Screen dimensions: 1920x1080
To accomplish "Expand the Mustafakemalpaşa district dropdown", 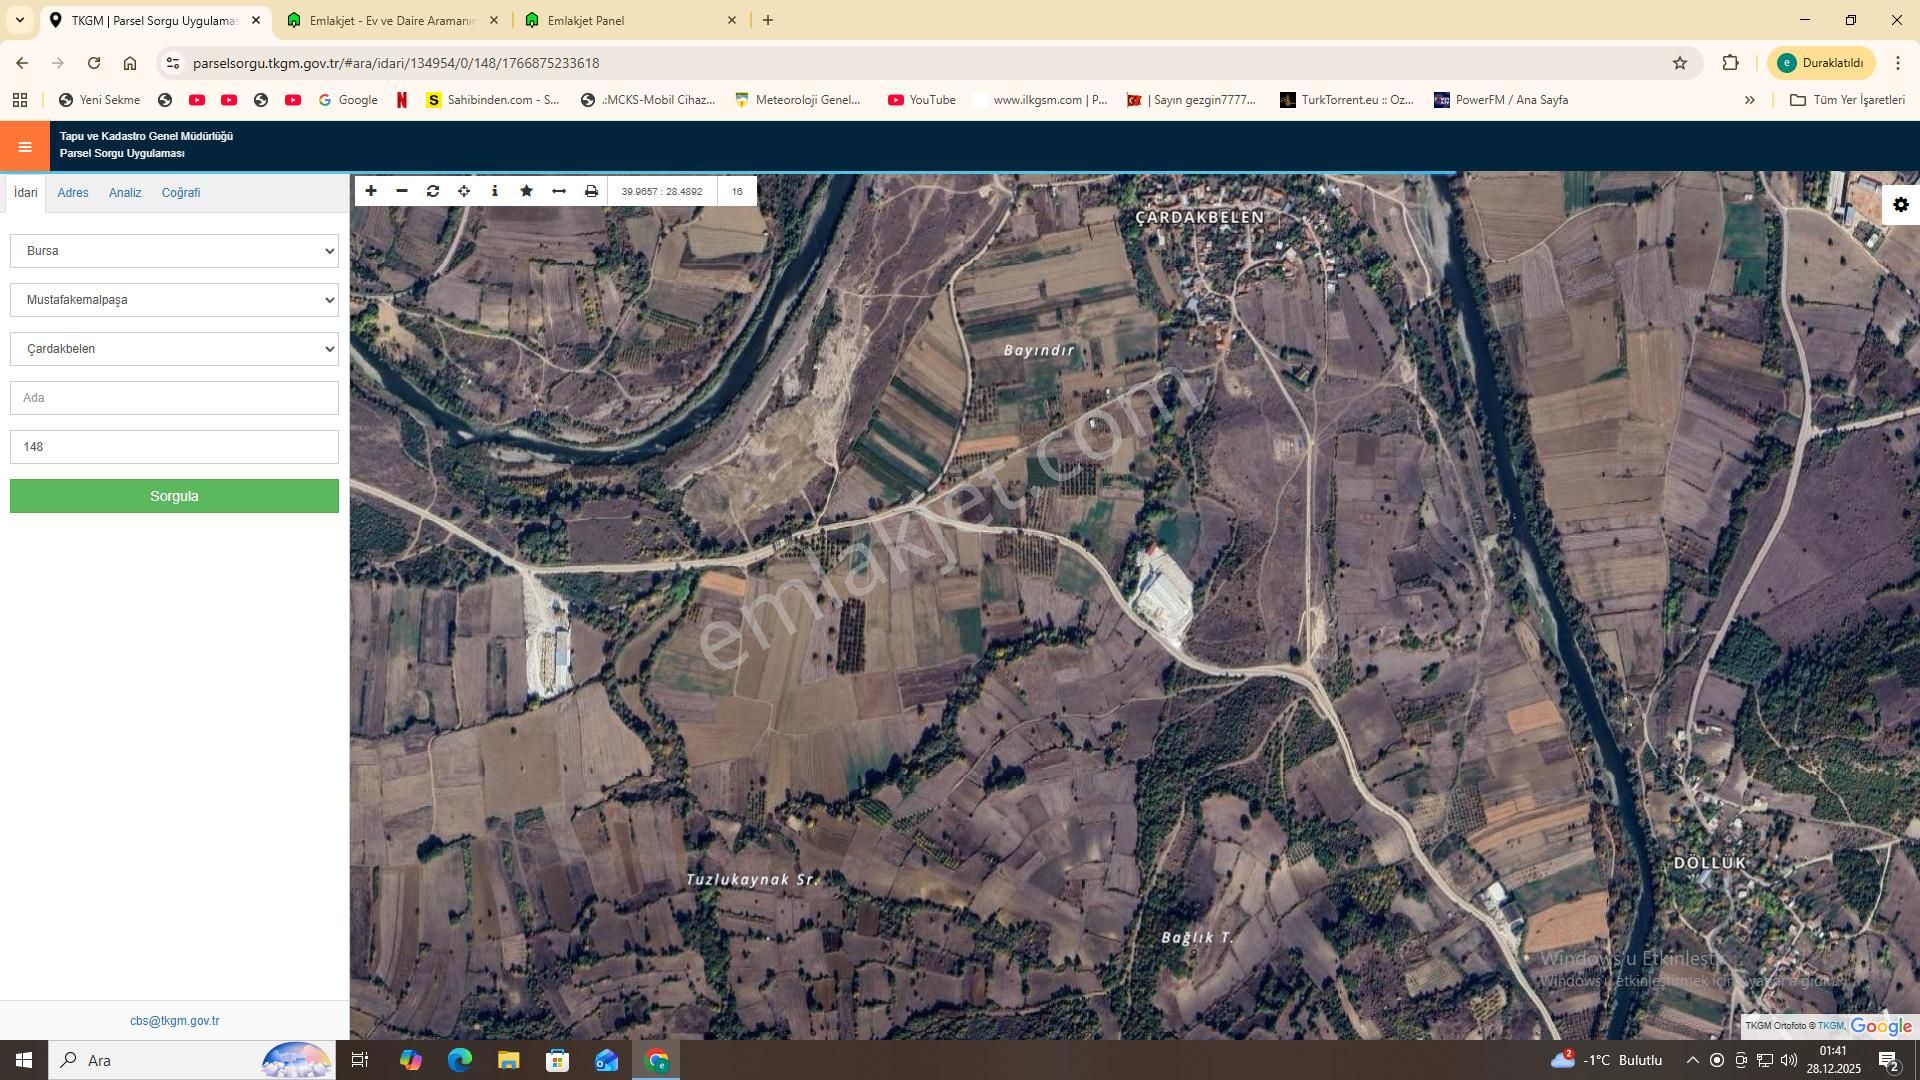I will coord(174,300).
